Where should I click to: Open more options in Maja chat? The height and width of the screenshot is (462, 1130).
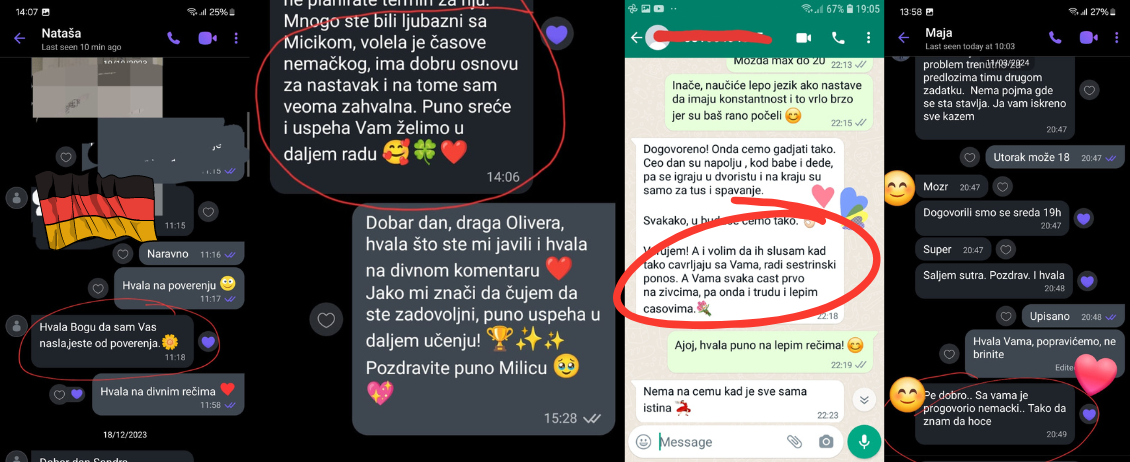coord(1118,38)
